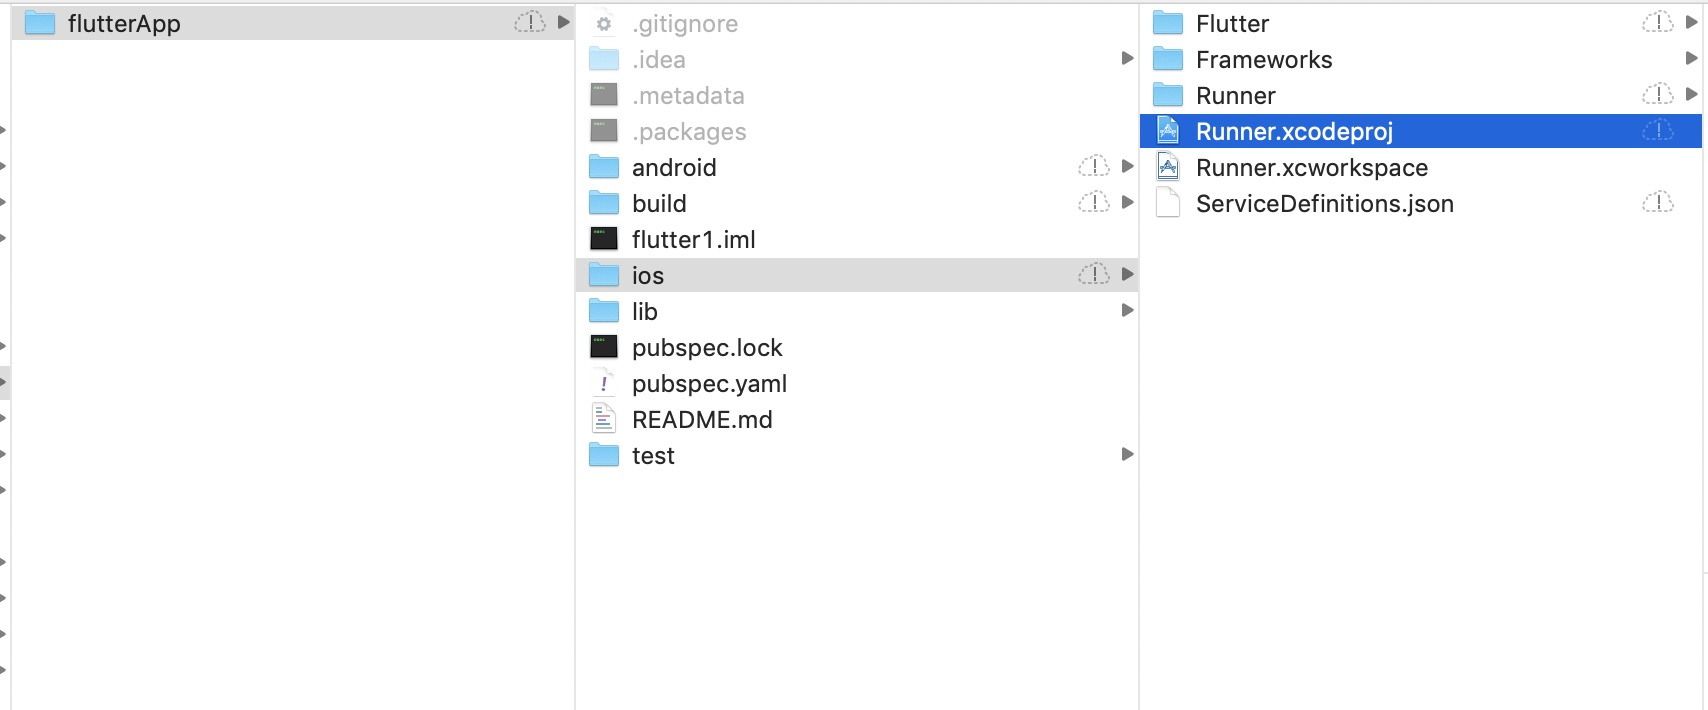The image size is (1708, 710).
Task: Select the .idea hidden folder
Action: click(x=658, y=59)
